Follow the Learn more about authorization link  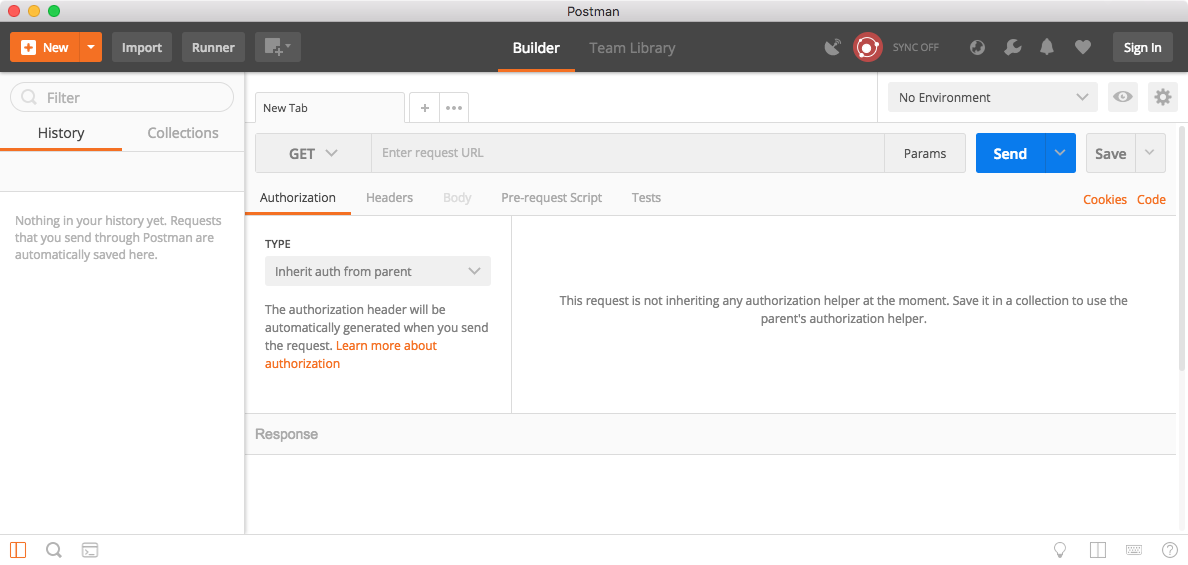click(x=386, y=346)
